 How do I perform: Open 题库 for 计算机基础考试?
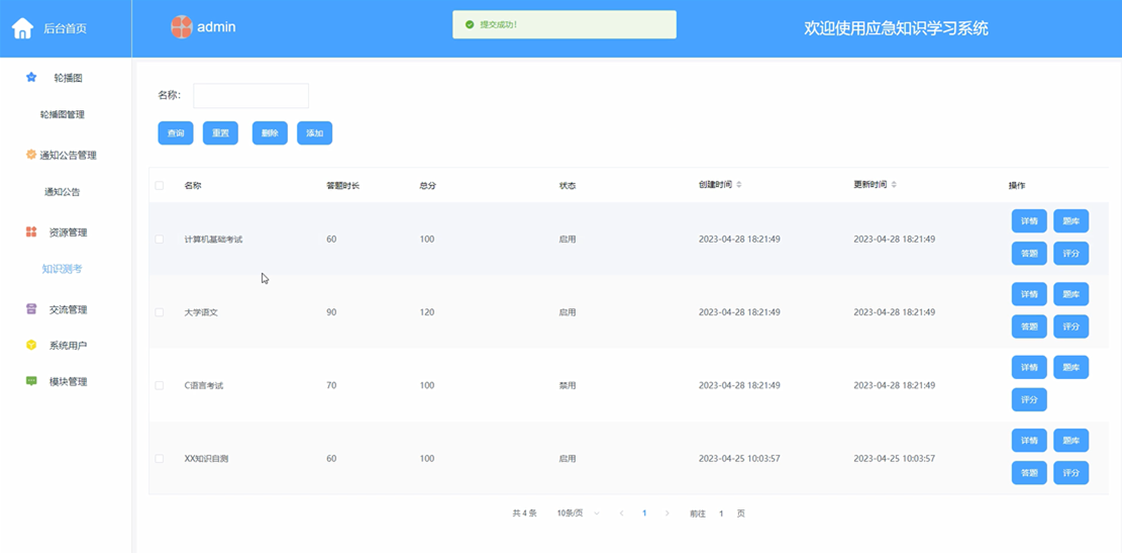(1071, 221)
